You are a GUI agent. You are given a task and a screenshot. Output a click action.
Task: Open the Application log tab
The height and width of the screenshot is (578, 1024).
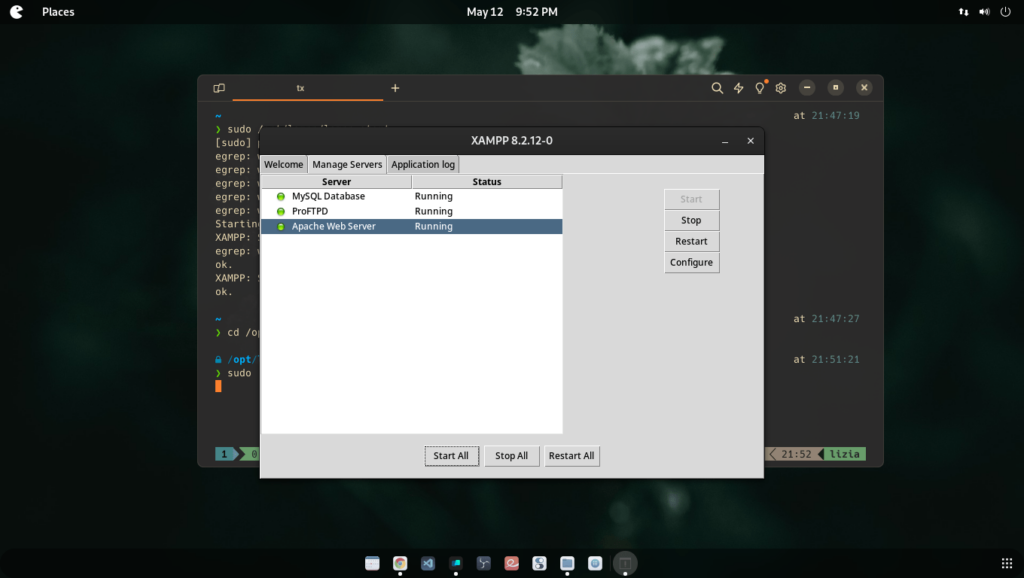(423, 164)
